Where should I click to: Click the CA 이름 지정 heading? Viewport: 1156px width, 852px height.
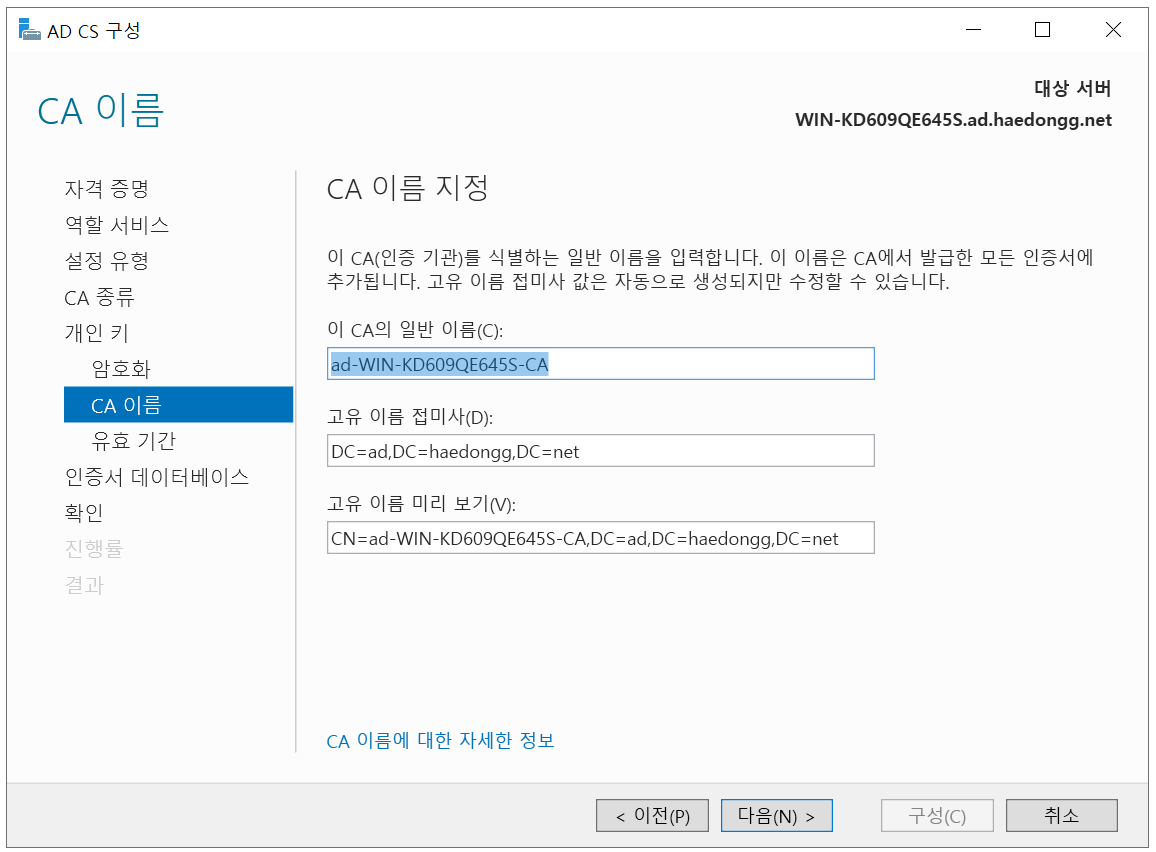coord(407,189)
